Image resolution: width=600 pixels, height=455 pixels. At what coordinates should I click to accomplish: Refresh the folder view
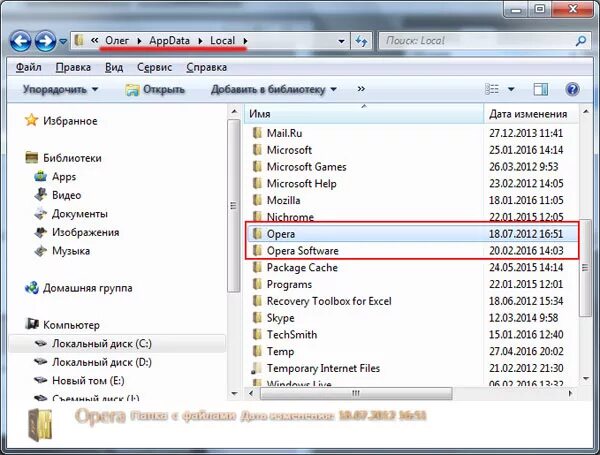tap(361, 41)
